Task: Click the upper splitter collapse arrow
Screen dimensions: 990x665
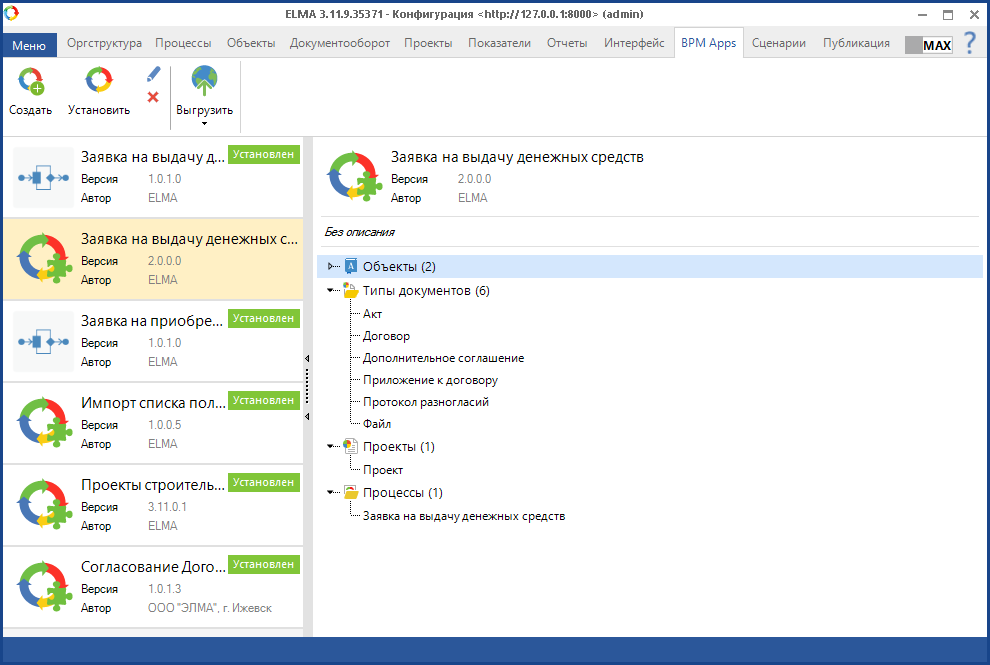Action: [x=307, y=359]
